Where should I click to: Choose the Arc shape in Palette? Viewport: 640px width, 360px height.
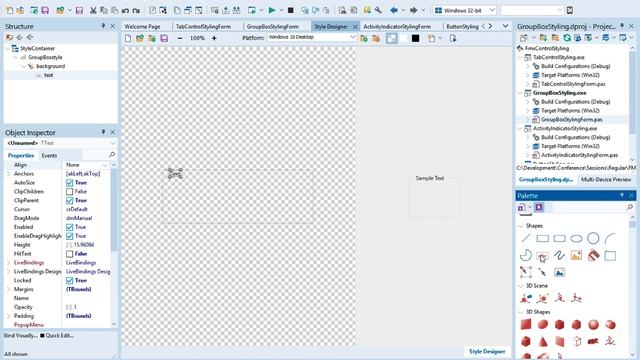(x=610, y=238)
